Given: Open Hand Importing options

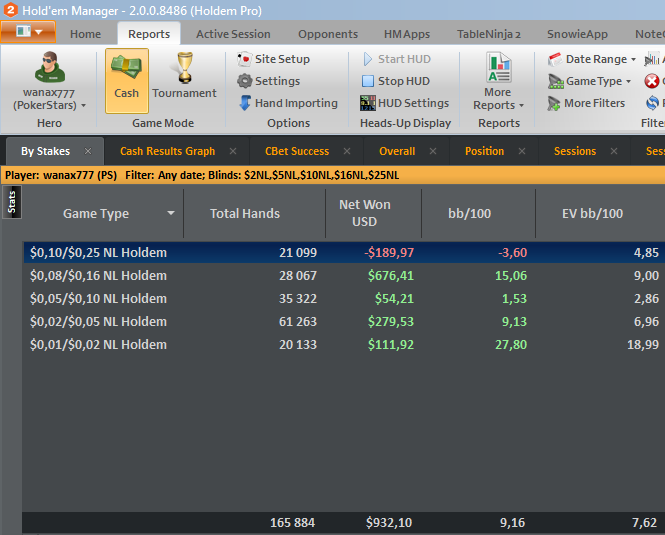Looking at the screenshot, I should pyautogui.click(x=288, y=103).
